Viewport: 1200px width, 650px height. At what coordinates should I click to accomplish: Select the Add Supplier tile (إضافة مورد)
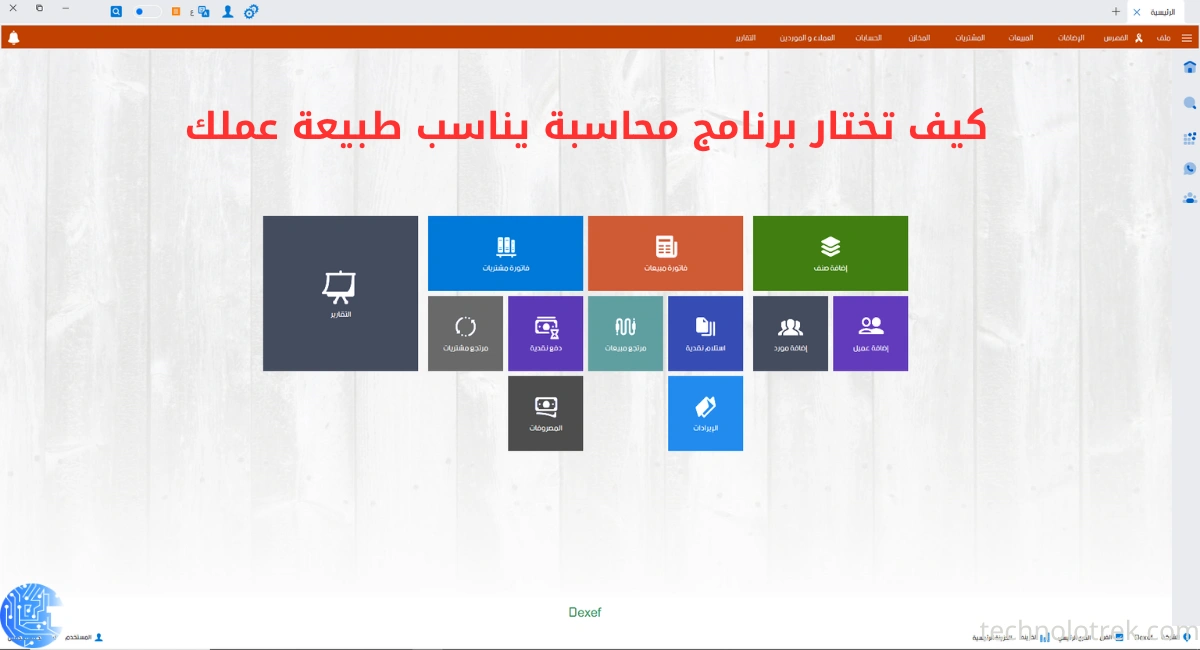click(x=790, y=333)
